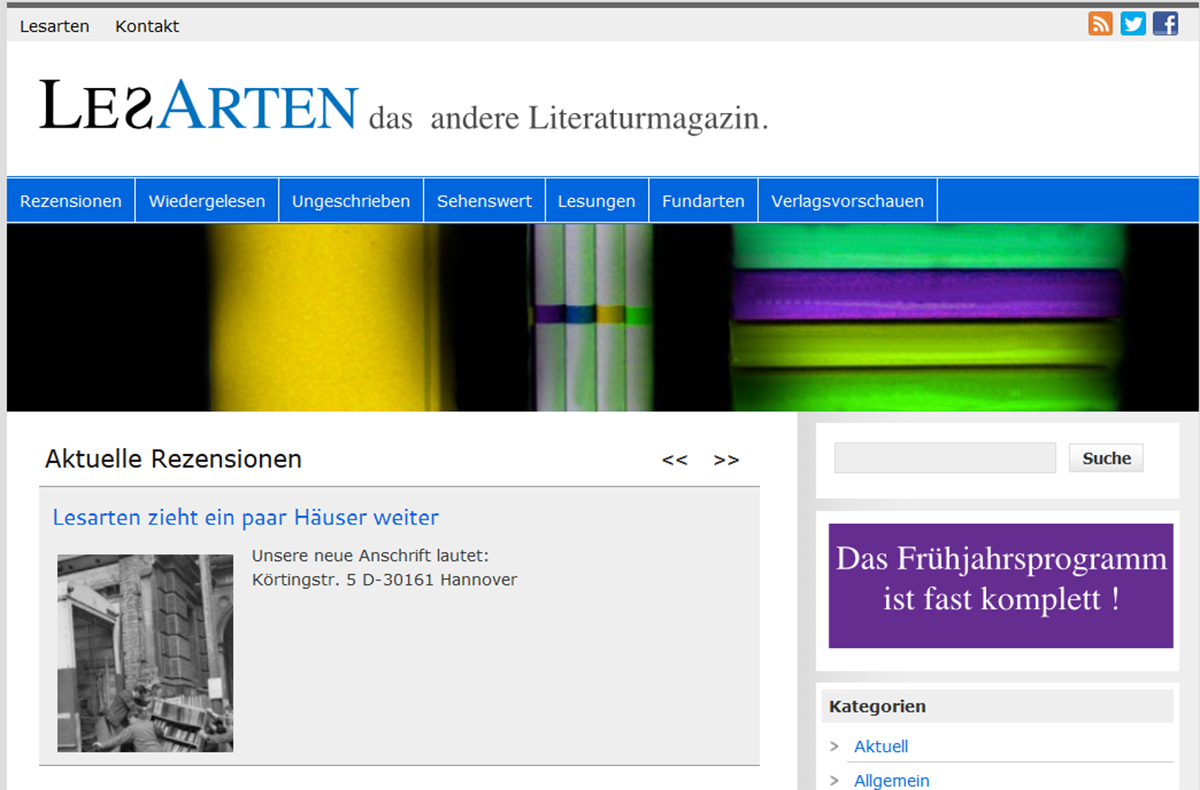Open the Lesungen menu item
1200x790 pixels.
point(596,201)
